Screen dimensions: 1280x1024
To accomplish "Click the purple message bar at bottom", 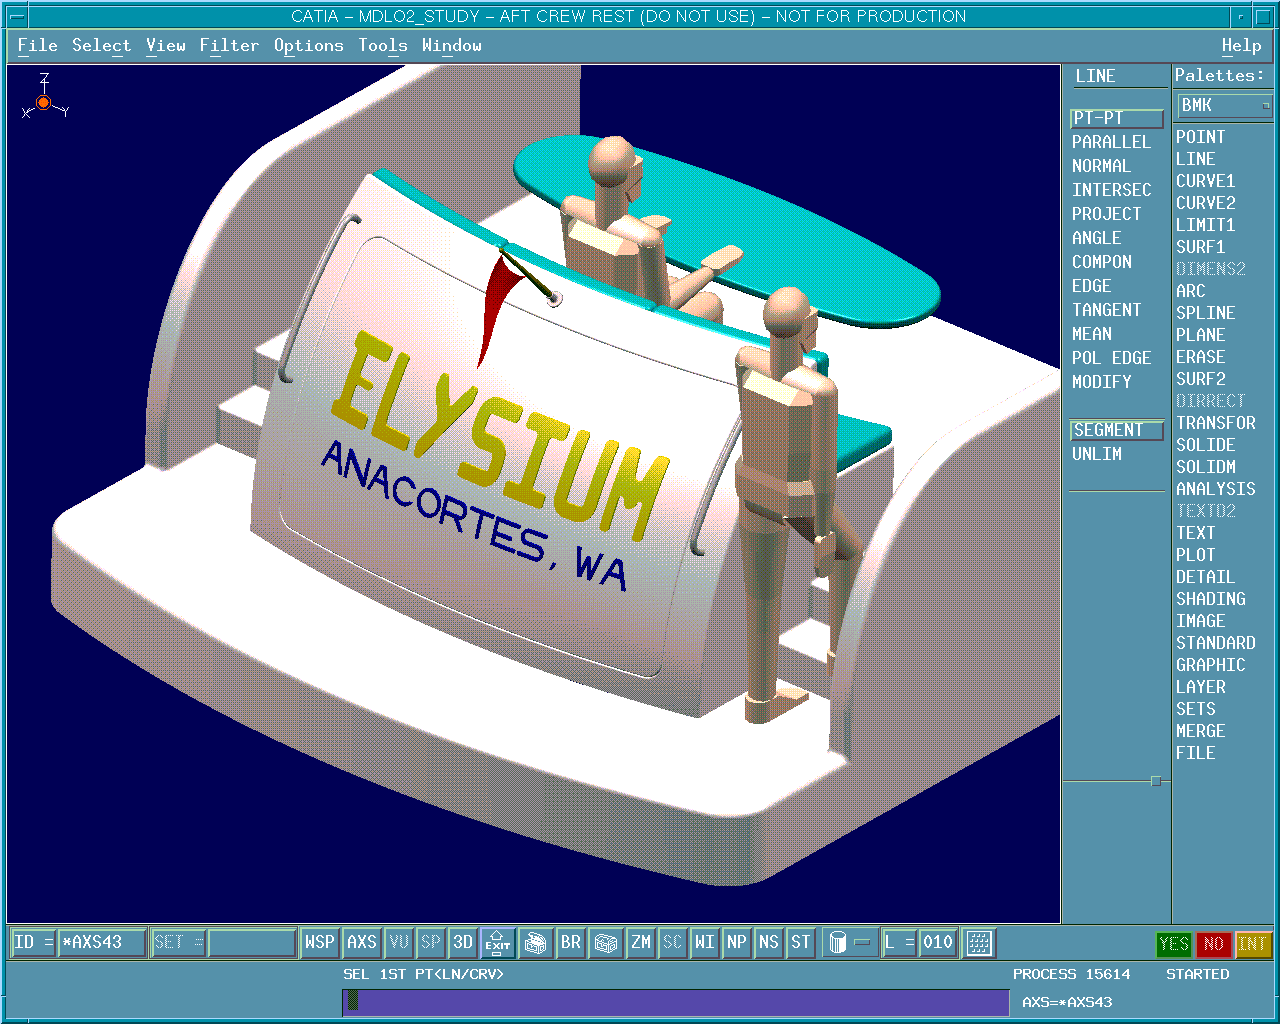I will tap(676, 1002).
